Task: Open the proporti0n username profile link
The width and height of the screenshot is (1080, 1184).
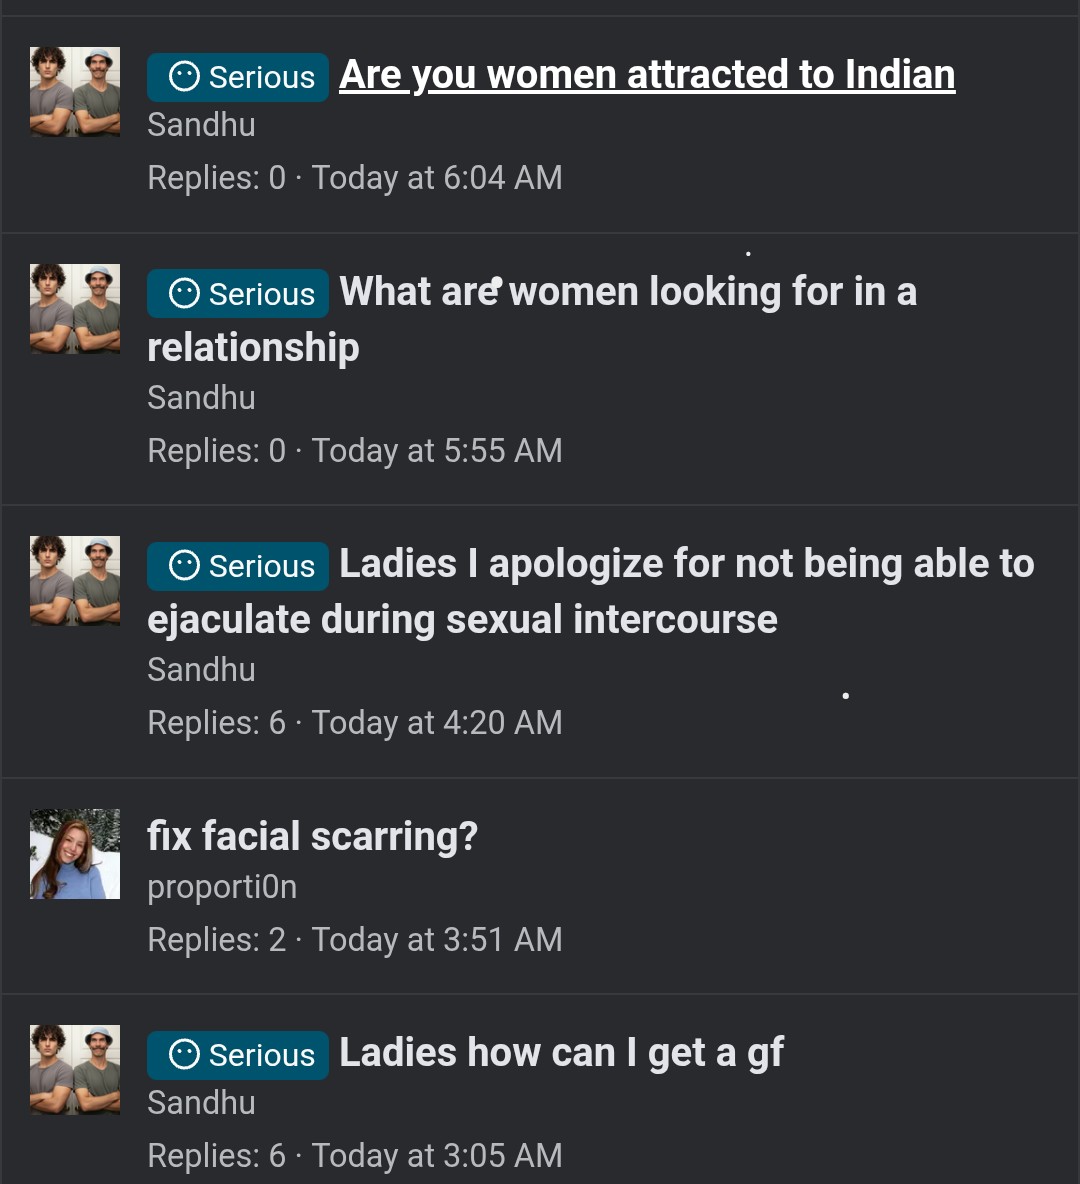Action: [222, 887]
